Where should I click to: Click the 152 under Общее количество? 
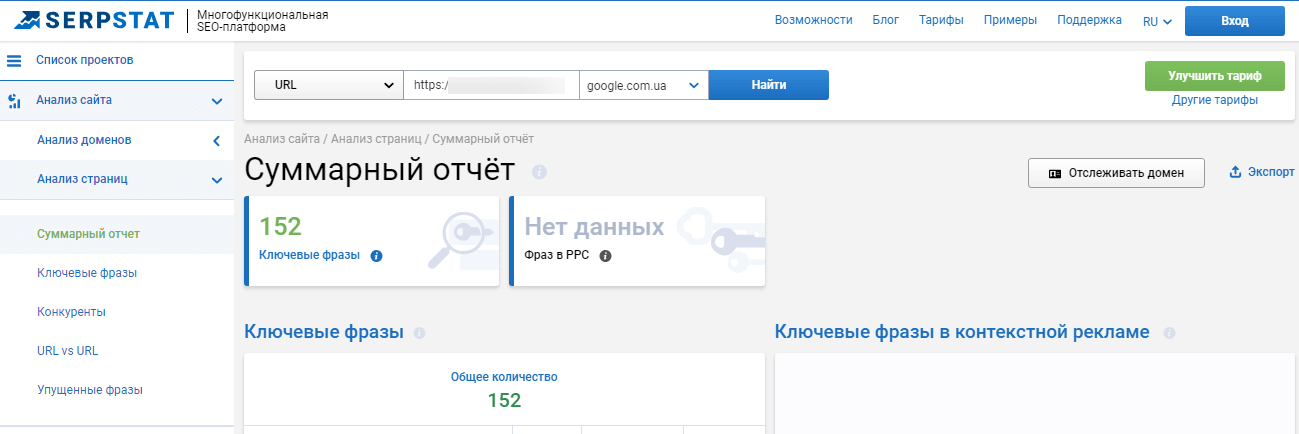pyautogui.click(x=504, y=401)
